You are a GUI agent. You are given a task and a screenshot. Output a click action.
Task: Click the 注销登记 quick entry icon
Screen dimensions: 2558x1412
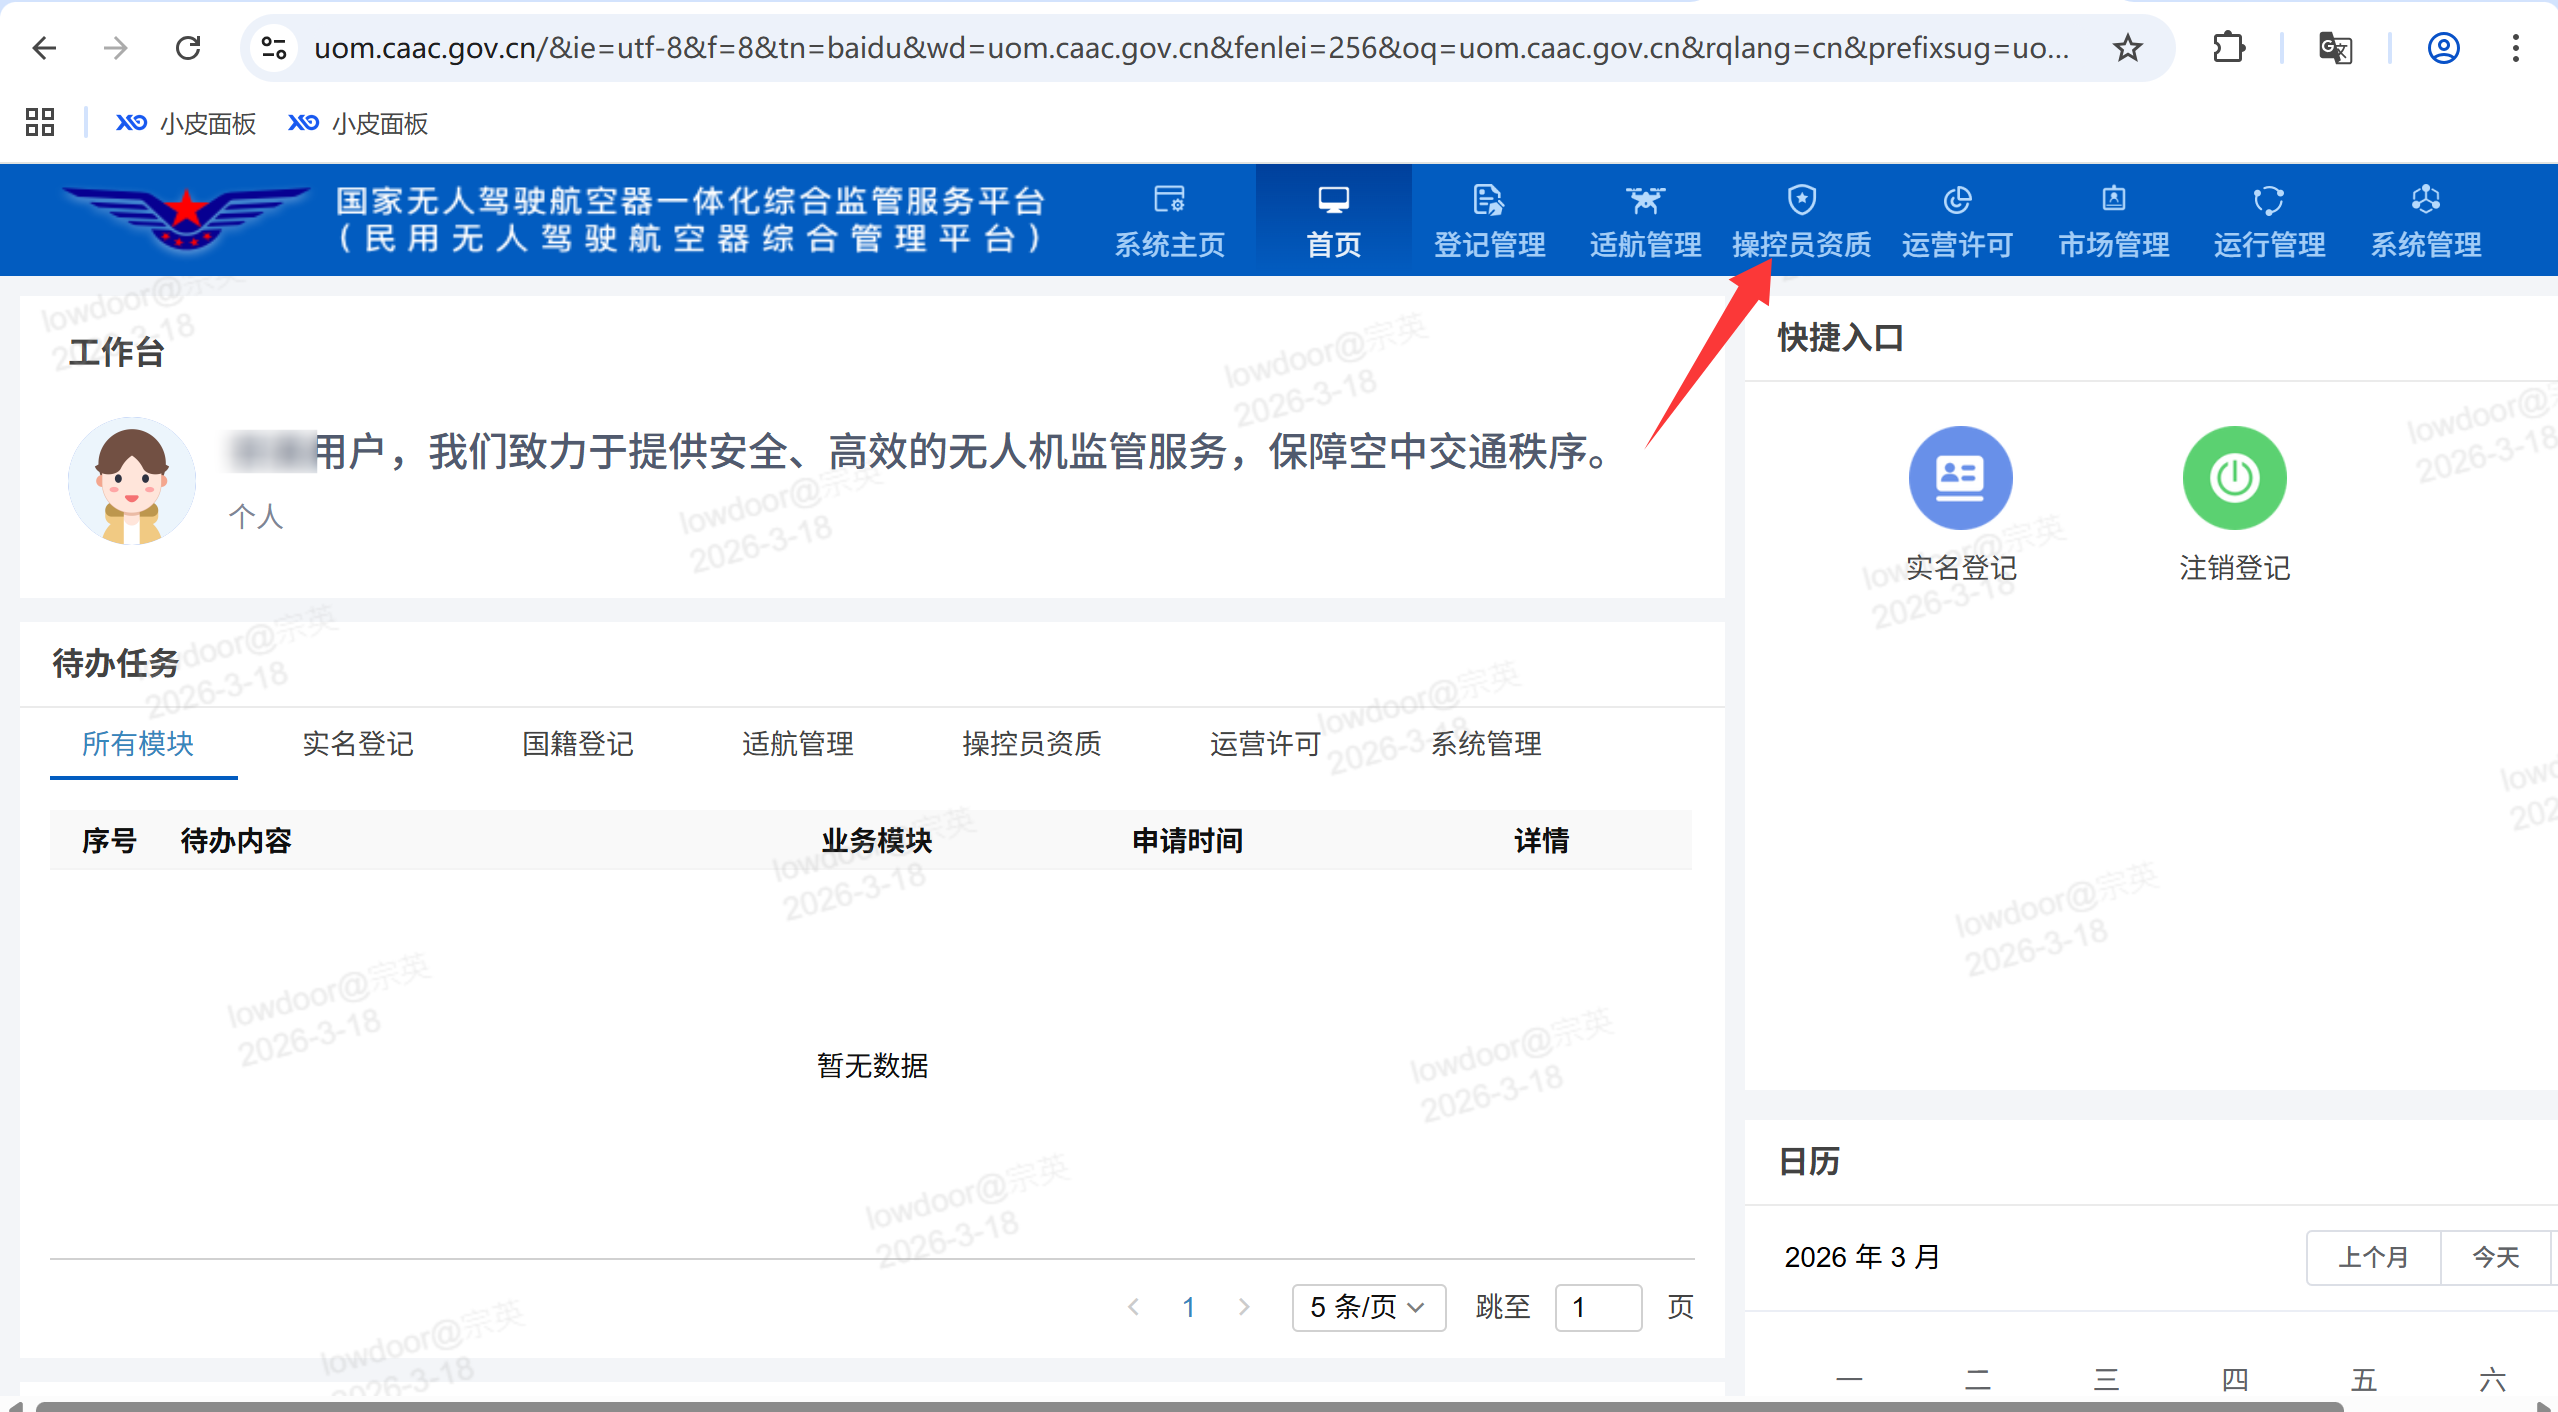2234,478
